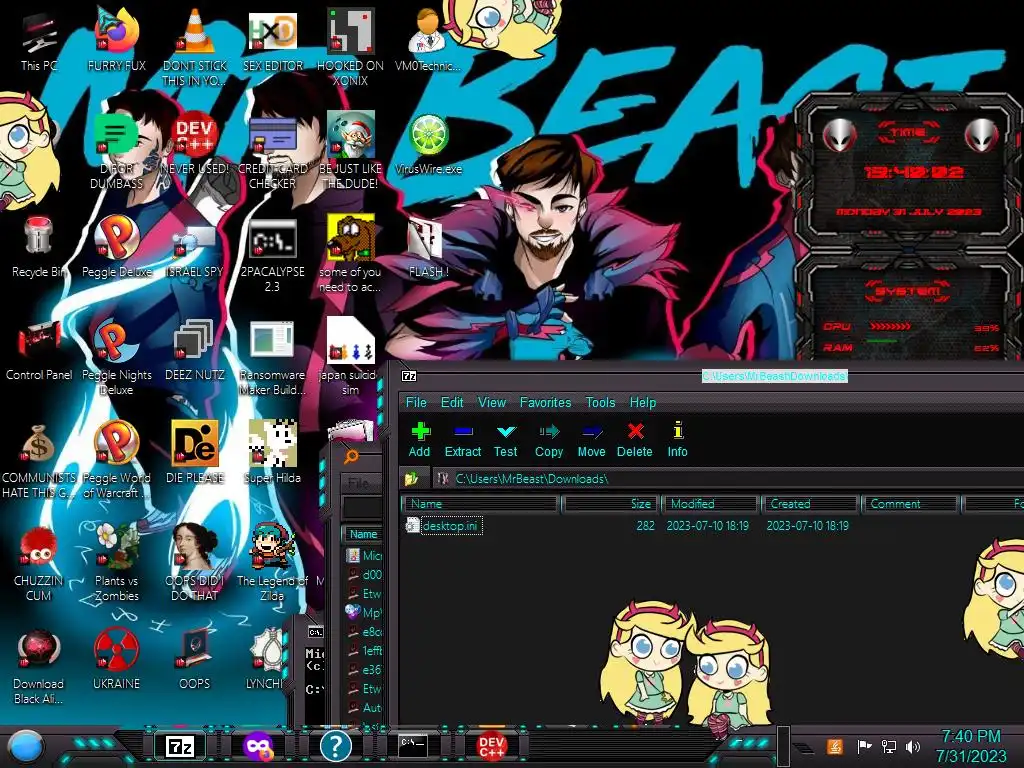Open the Tools menu in 7-Zip
The width and height of the screenshot is (1024, 768).
pyautogui.click(x=600, y=402)
